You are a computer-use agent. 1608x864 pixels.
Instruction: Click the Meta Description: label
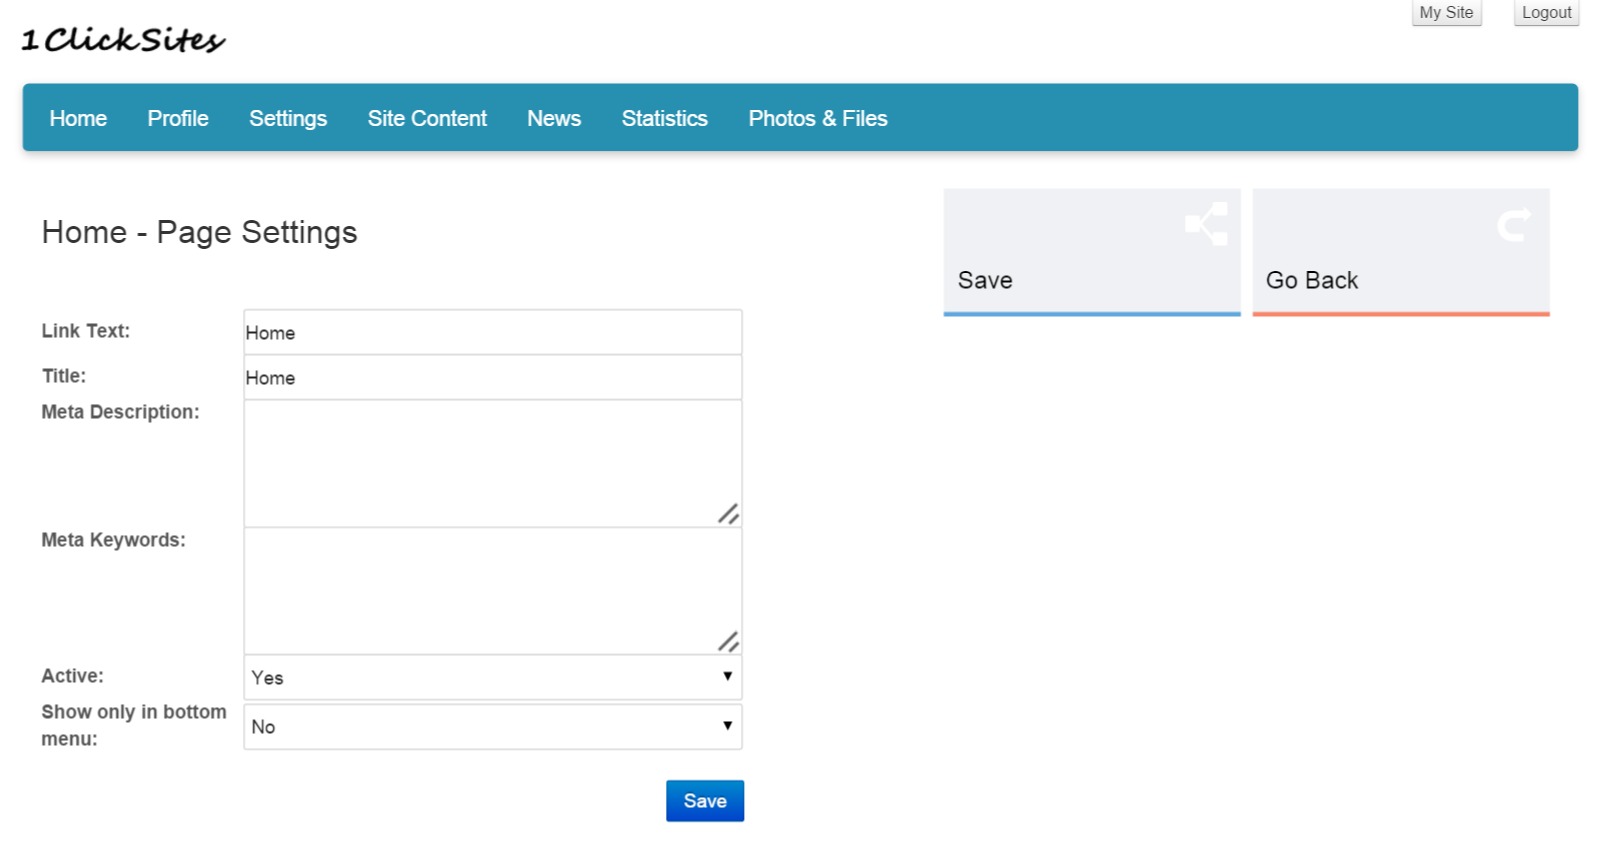(120, 412)
